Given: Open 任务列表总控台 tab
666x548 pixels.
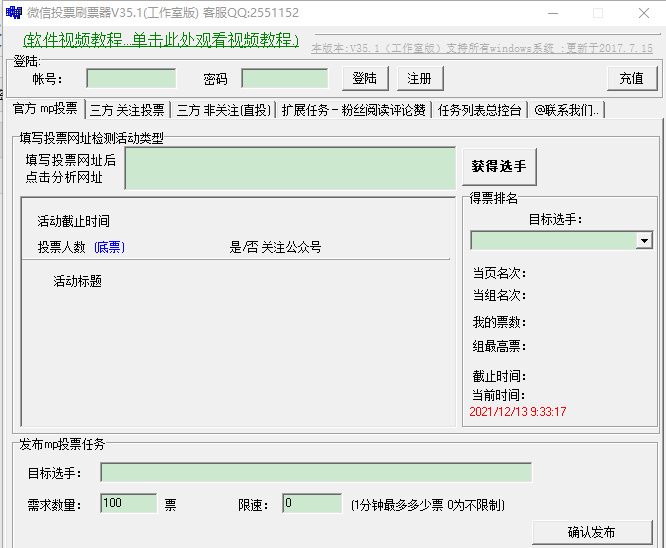Looking at the screenshot, I should [x=480, y=110].
